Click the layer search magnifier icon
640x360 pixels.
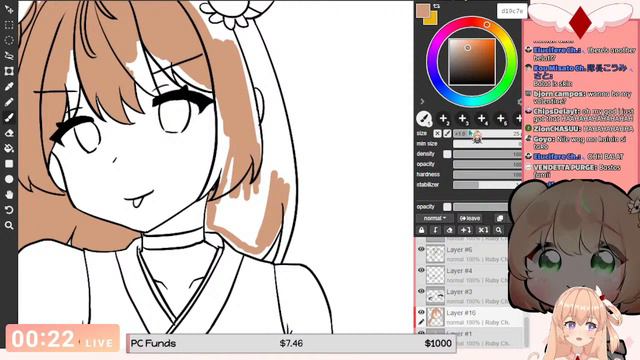[x=499, y=230]
